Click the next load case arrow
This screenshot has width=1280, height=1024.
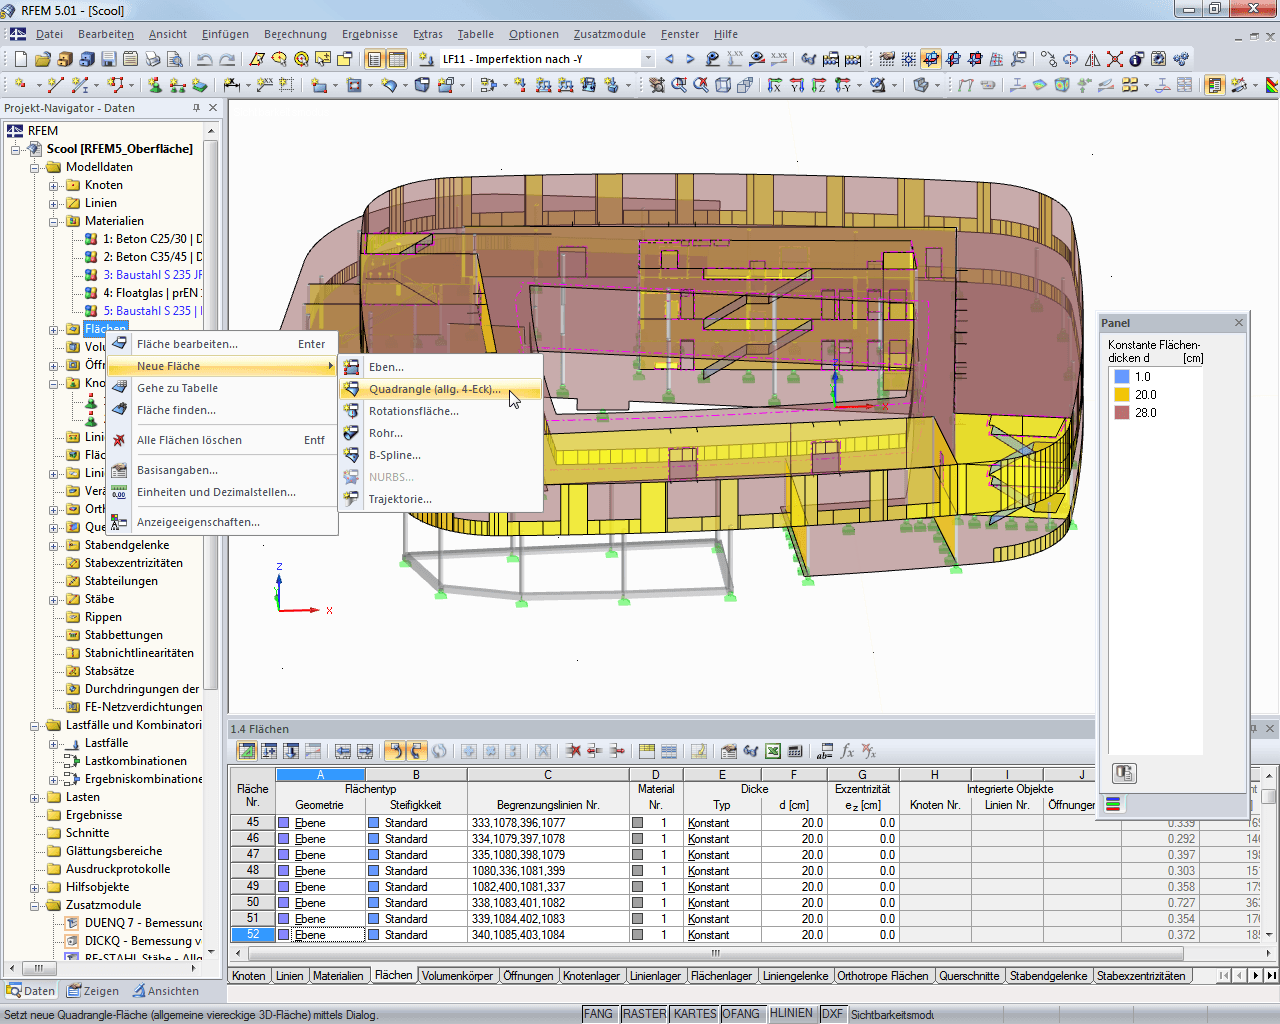pos(690,60)
